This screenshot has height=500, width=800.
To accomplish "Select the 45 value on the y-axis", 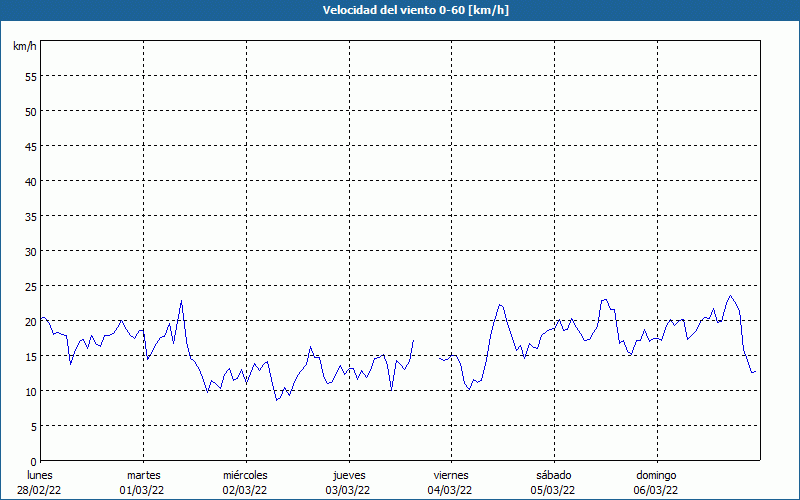I will tap(31, 147).
